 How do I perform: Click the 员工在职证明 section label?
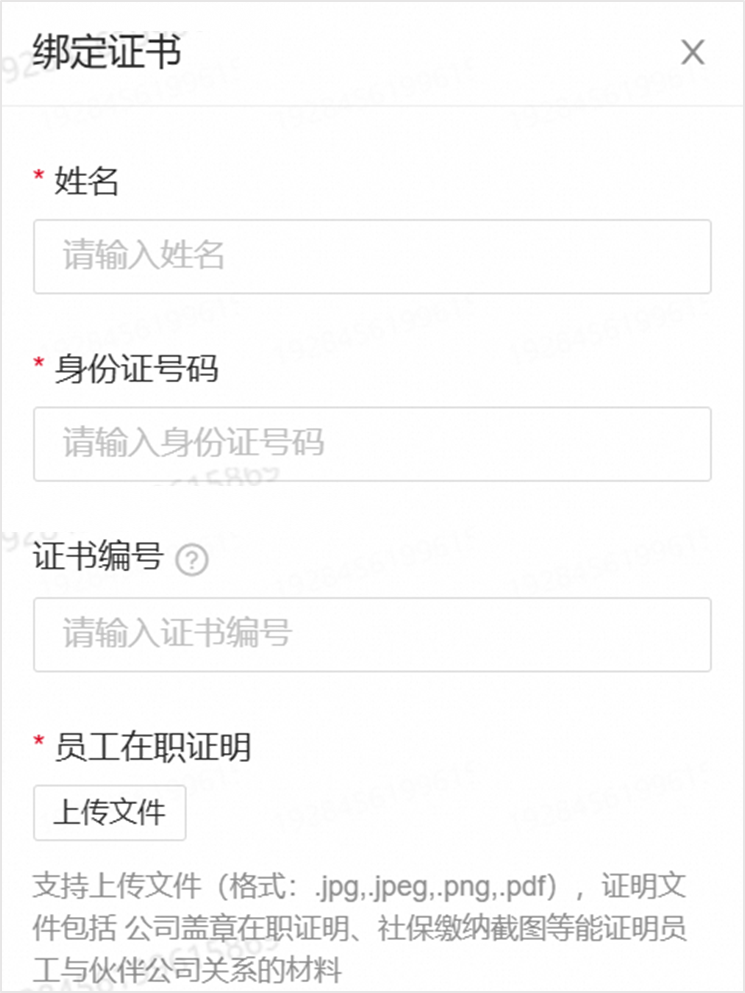pos(153,747)
